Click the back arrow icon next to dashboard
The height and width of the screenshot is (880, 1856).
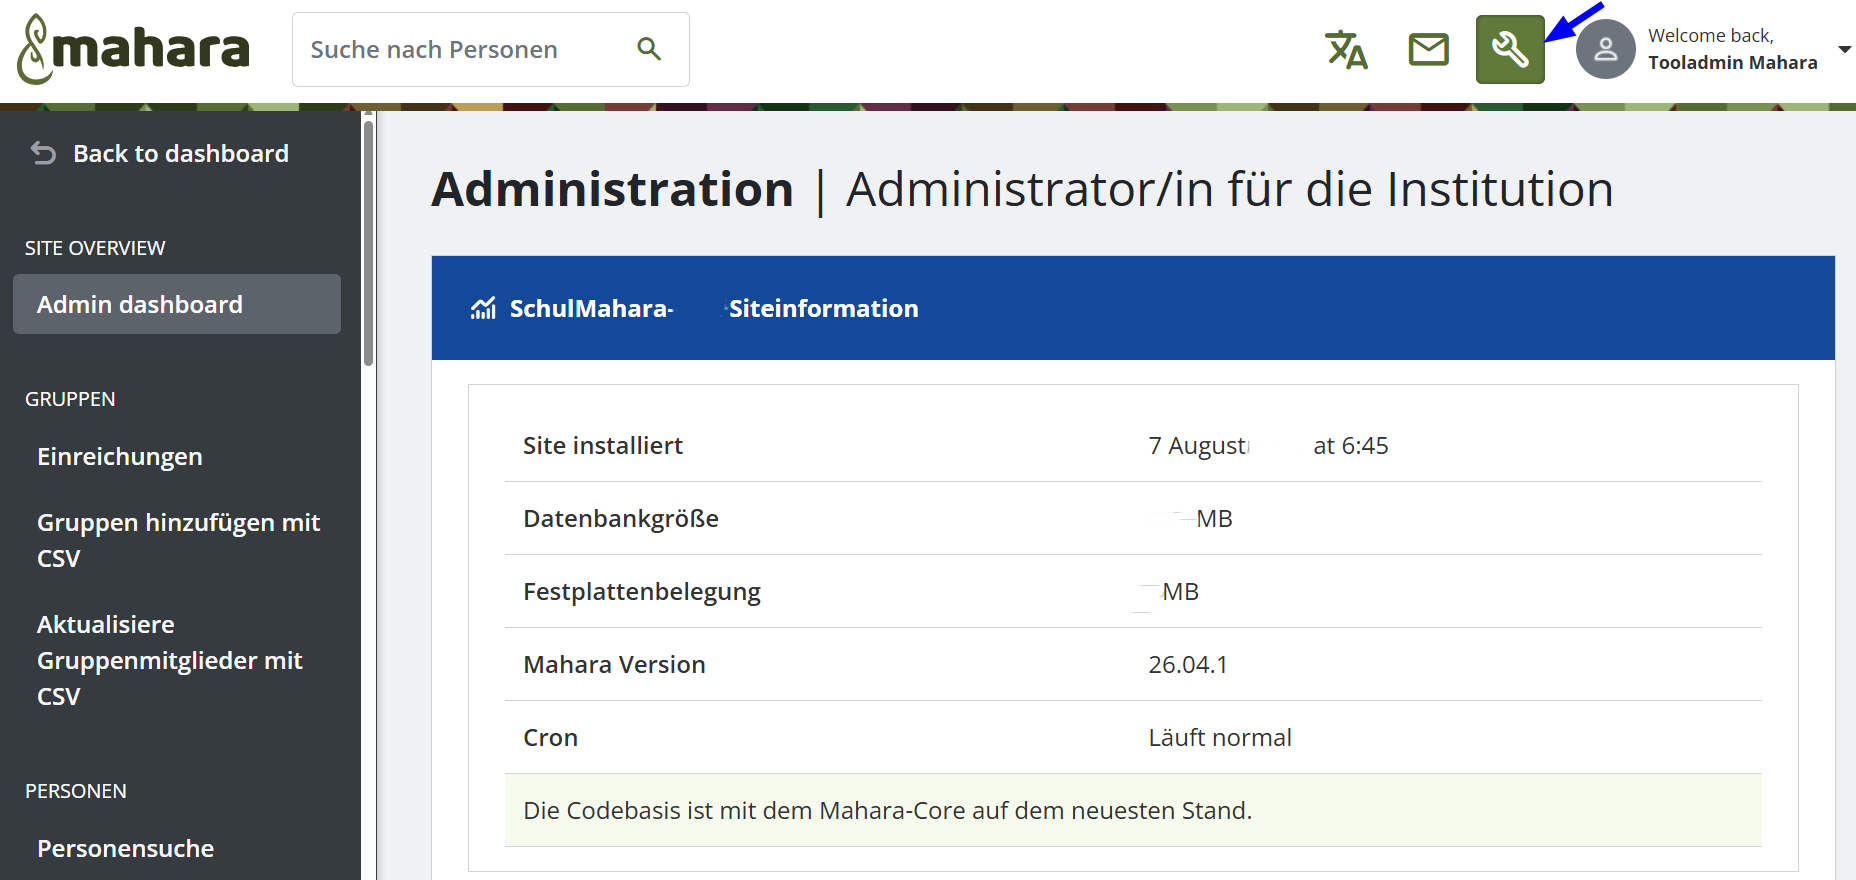click(x=43, y=153)
